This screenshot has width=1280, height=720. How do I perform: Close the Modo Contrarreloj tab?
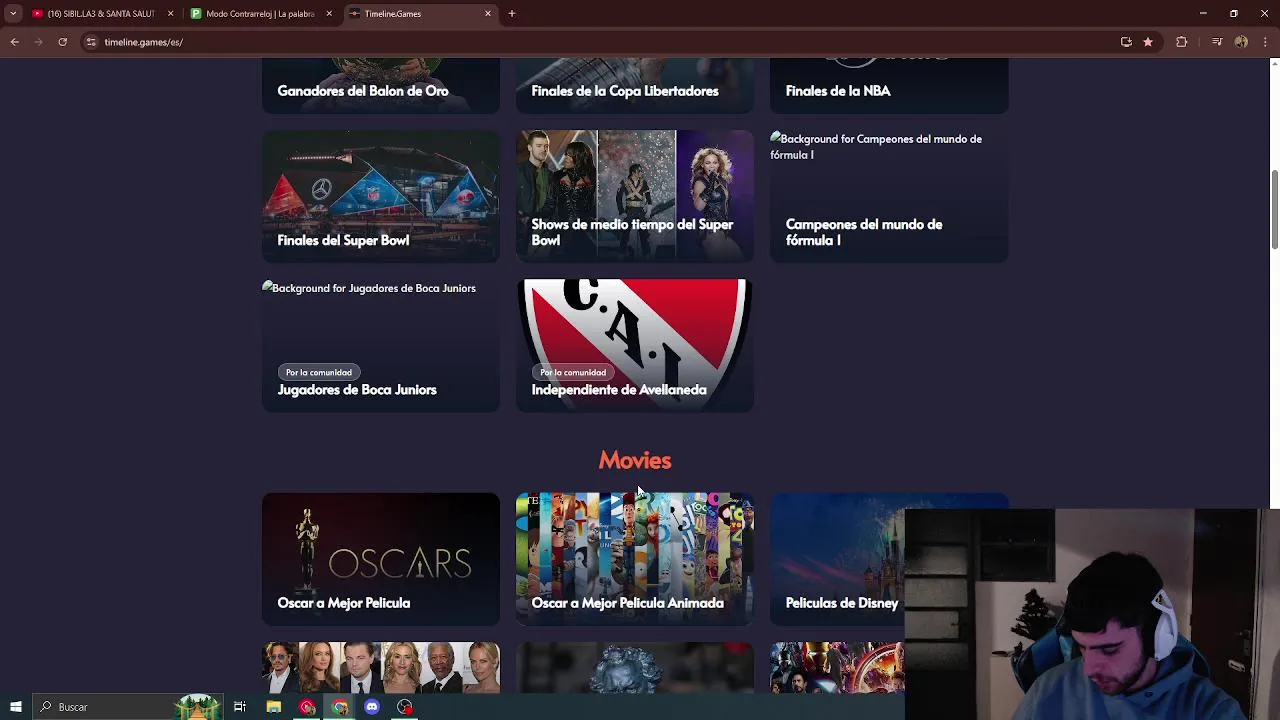click(x=329, y=13)
